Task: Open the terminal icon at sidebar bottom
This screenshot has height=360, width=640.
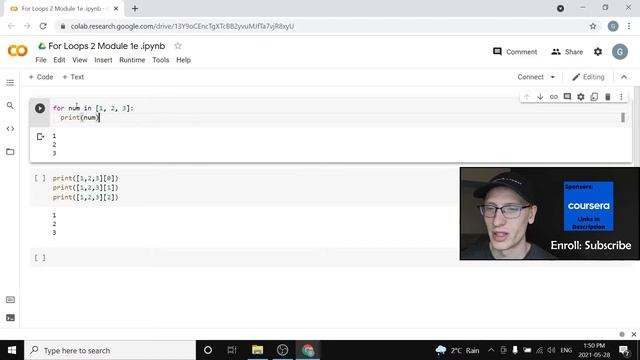Action: 10,318
